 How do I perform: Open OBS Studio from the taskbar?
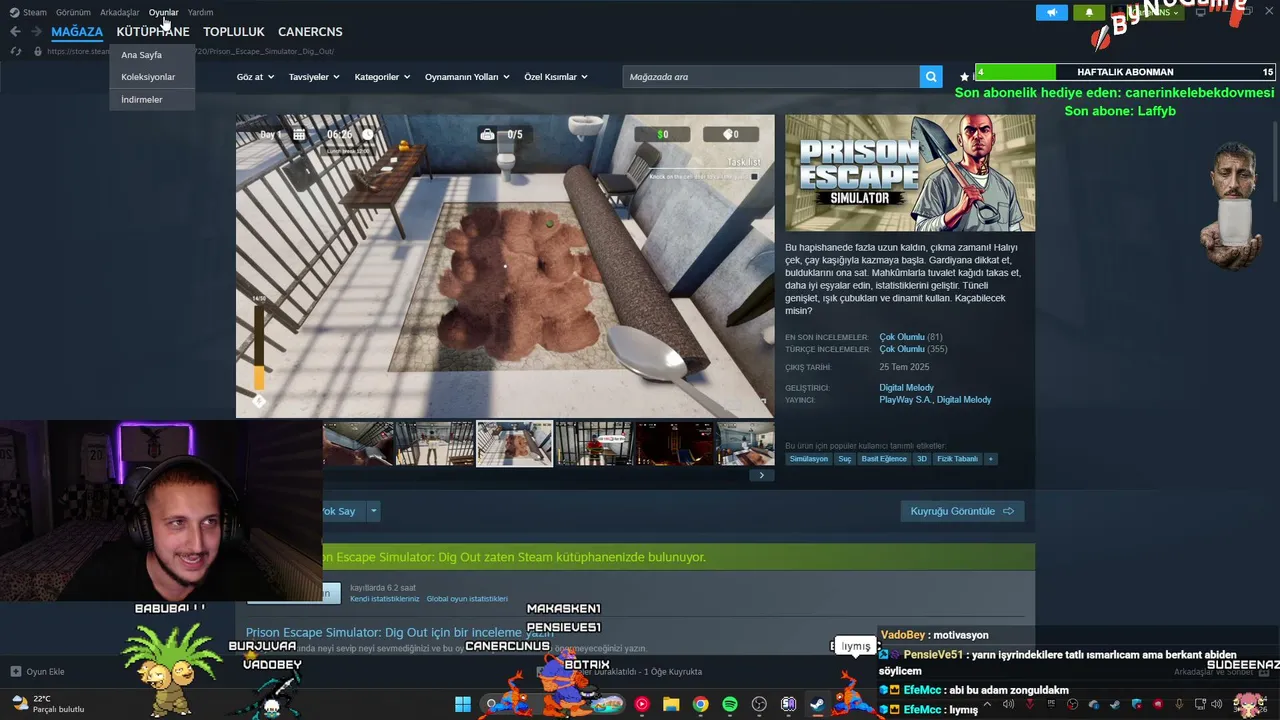(x=759, y=704)
